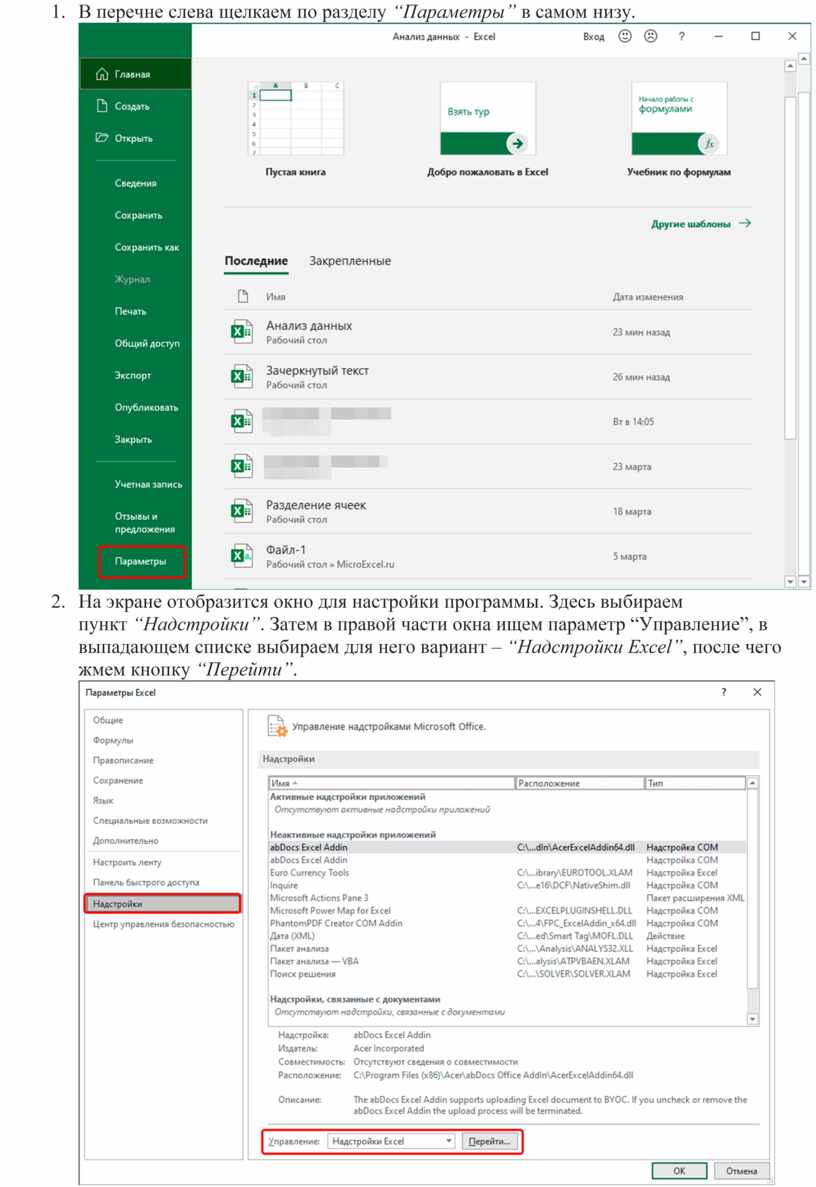Screen dimensions: 816x1187
Task: Click the Главная home icon in sidebar
Action: 102,74
